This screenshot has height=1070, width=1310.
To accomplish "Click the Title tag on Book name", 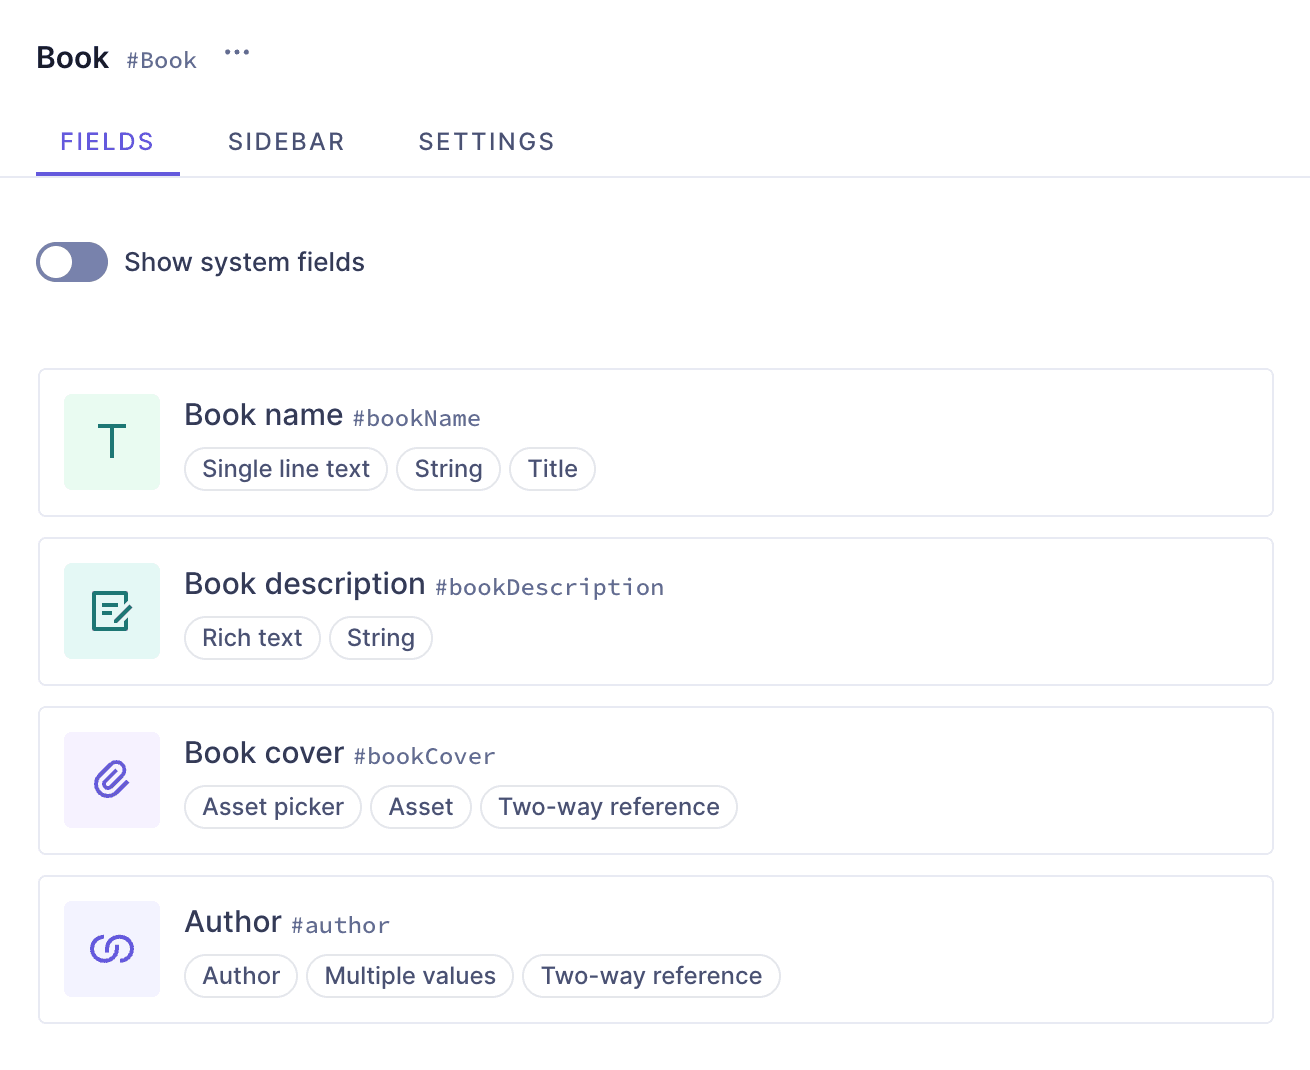I will point(552,469).
